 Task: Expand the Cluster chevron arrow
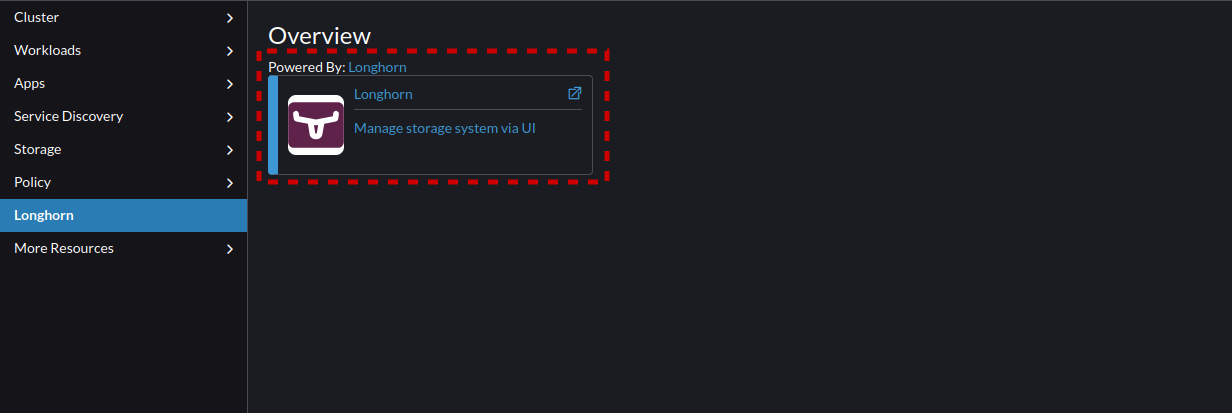click(x=230, y=18)
